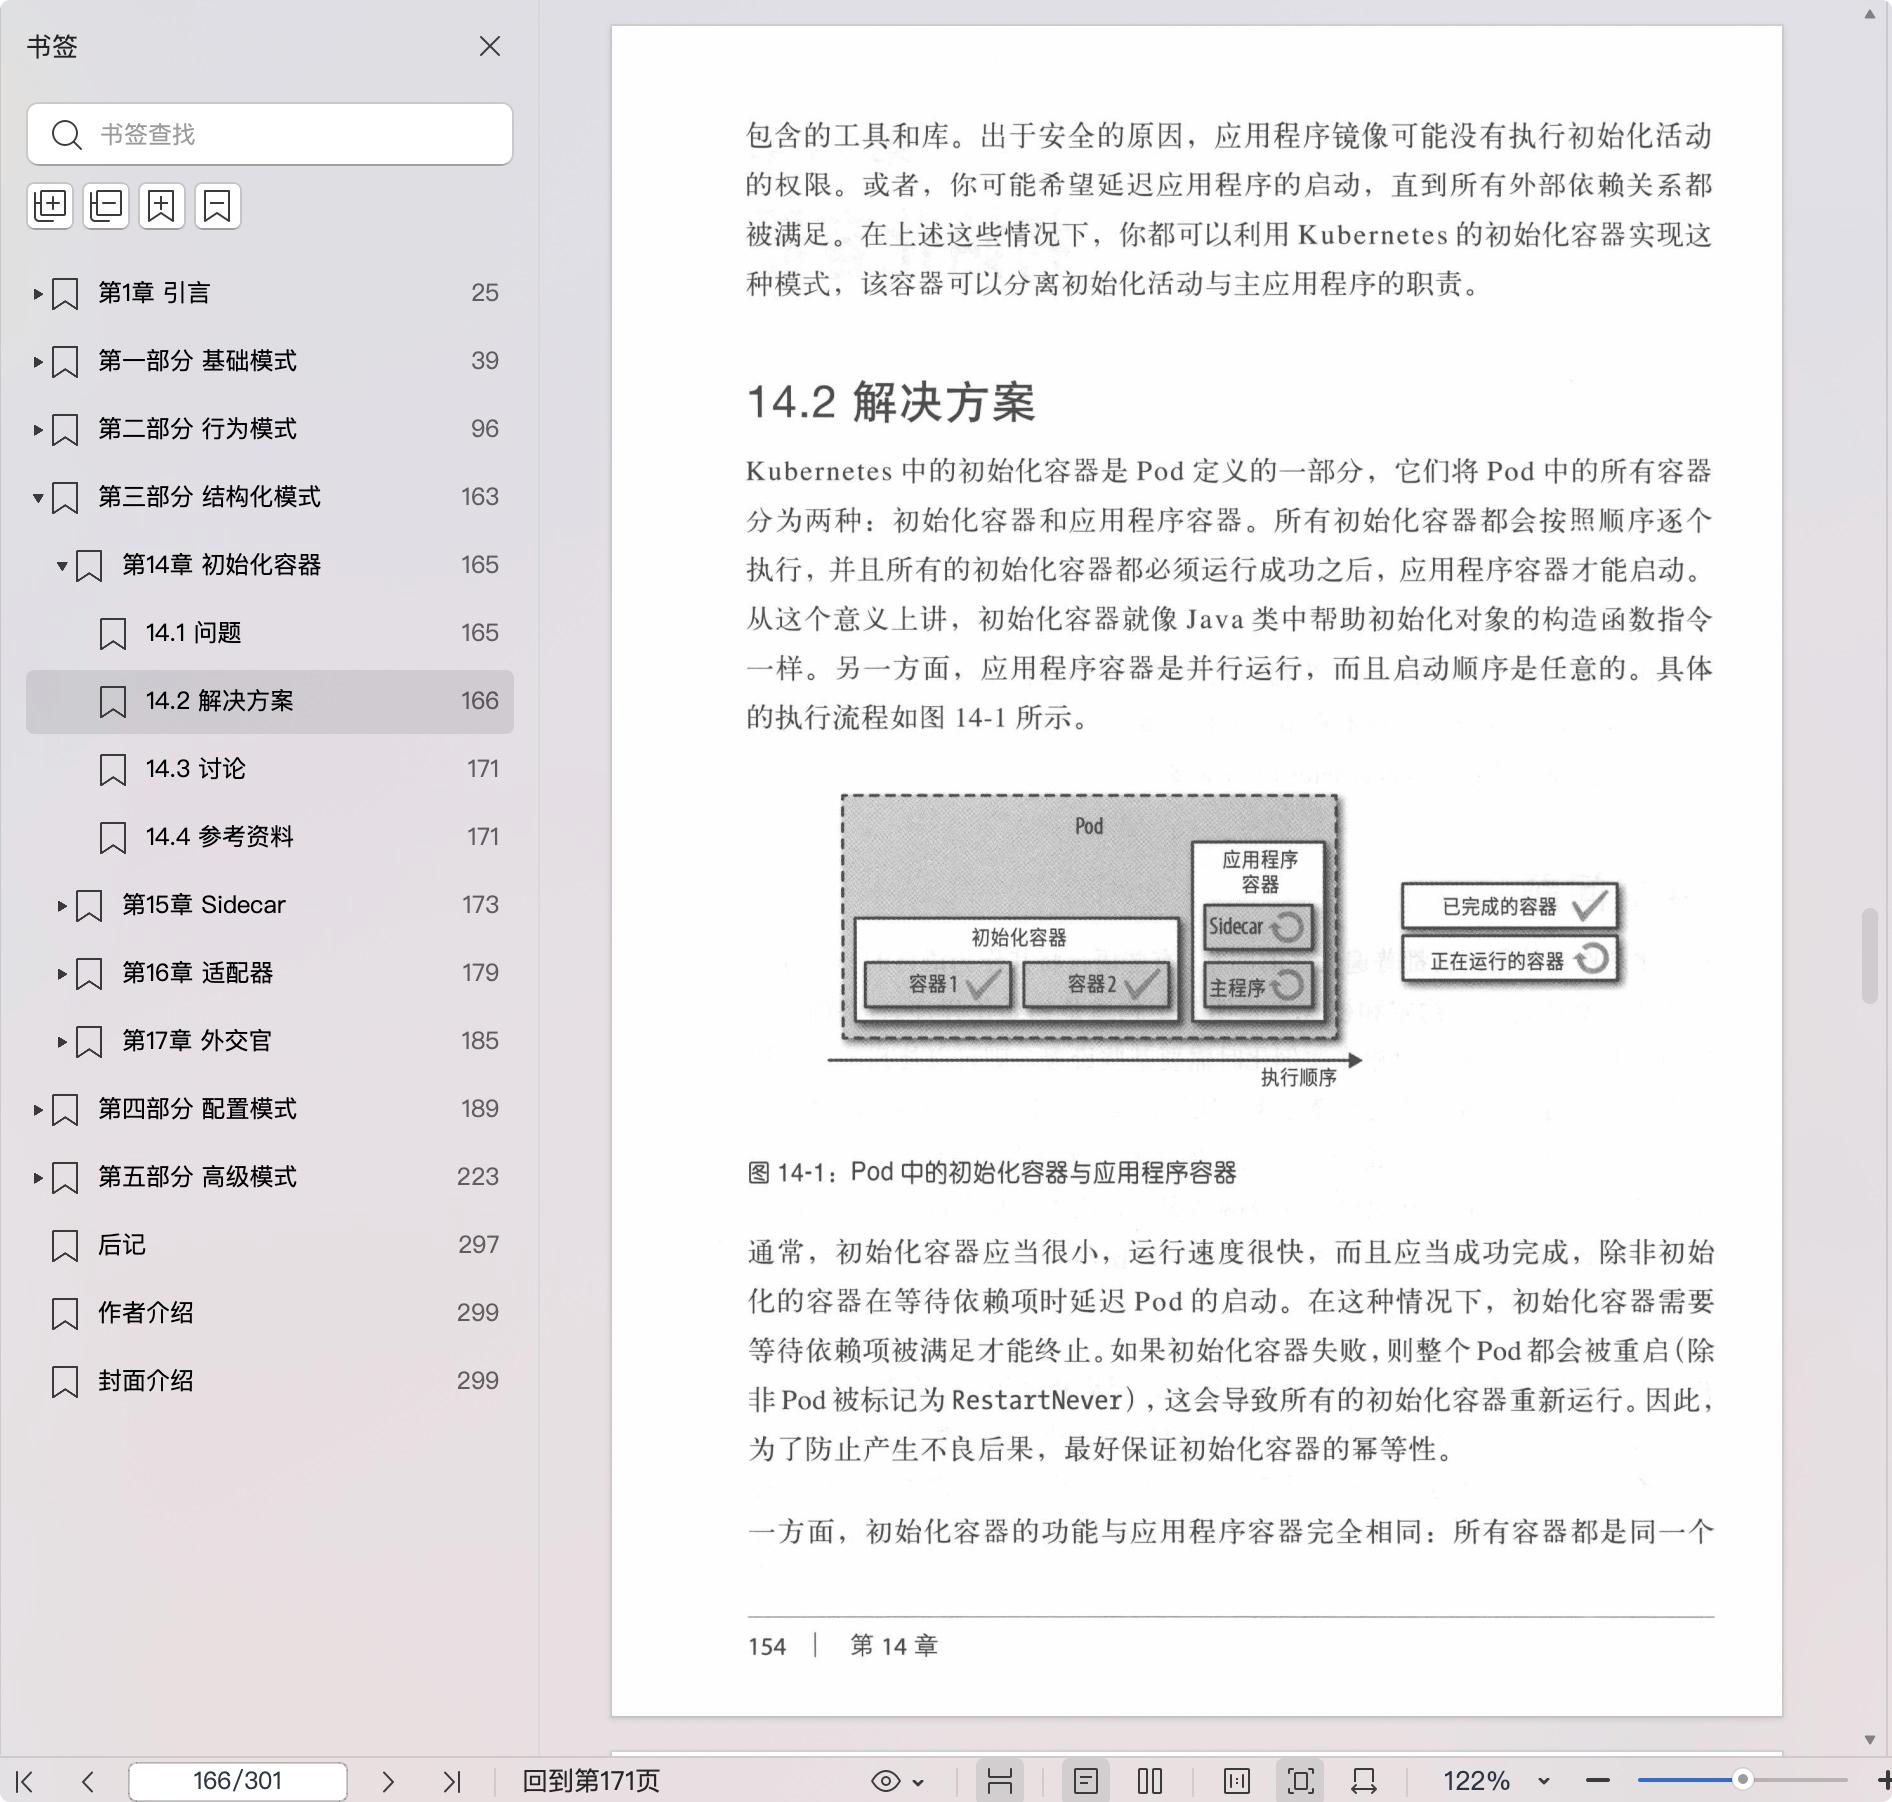Click the expand all bookmarks icon
1892x1802 pixels.
pos(50,206)
